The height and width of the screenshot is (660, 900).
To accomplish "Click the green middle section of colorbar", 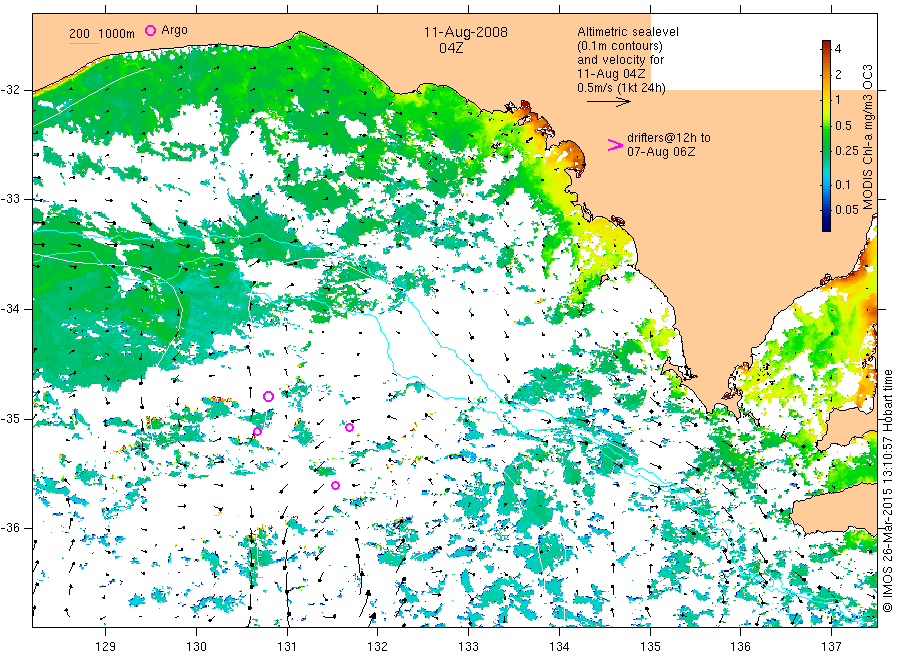I will point(826,138).
